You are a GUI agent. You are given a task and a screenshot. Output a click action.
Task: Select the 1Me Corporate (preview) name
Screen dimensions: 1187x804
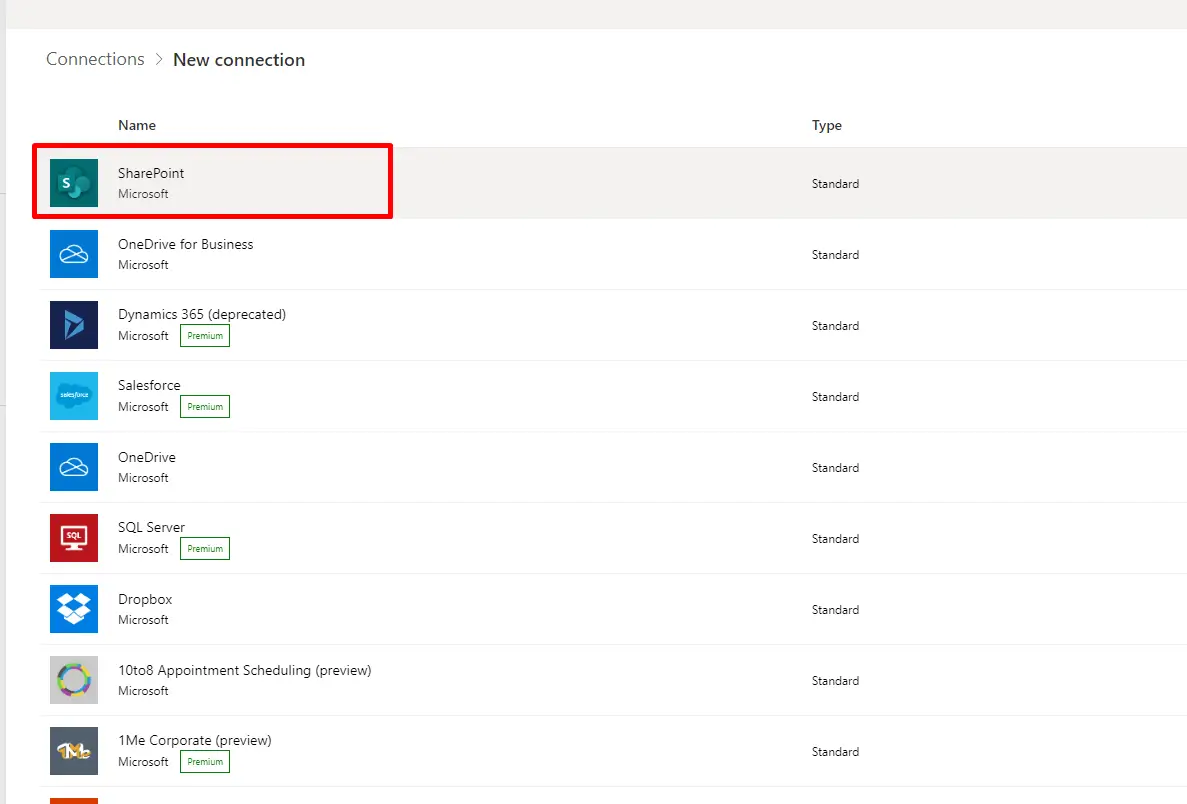click(x=195, y=740)
